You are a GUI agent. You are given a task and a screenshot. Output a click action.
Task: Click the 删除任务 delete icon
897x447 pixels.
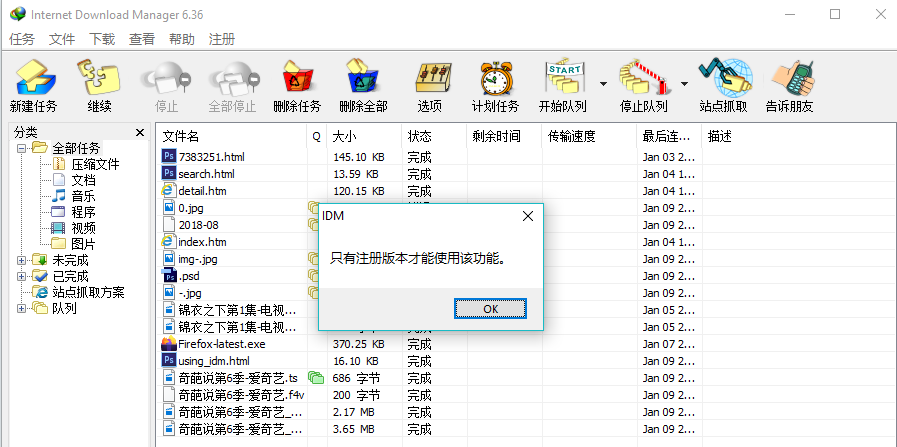click(297, 76)
